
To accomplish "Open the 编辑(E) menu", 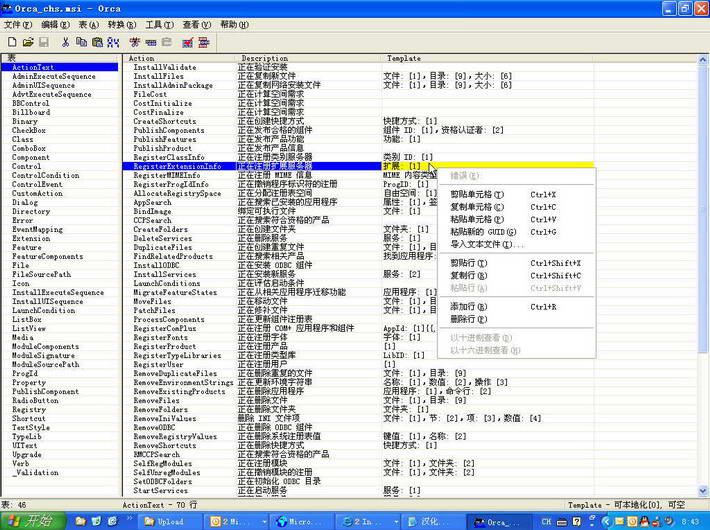I will 55,24.
